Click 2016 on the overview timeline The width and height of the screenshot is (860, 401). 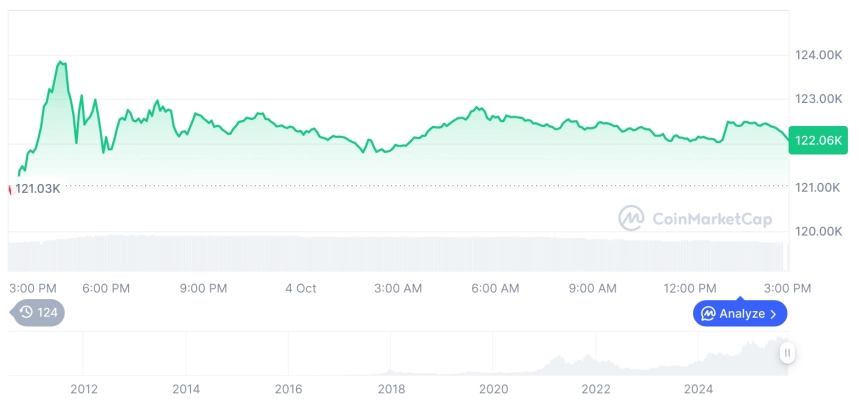(x=288, y=388)
